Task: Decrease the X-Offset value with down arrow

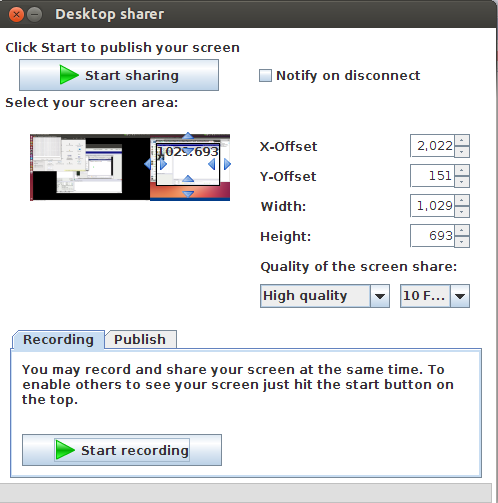Action: pyautogui.click(x=462, y=152)
